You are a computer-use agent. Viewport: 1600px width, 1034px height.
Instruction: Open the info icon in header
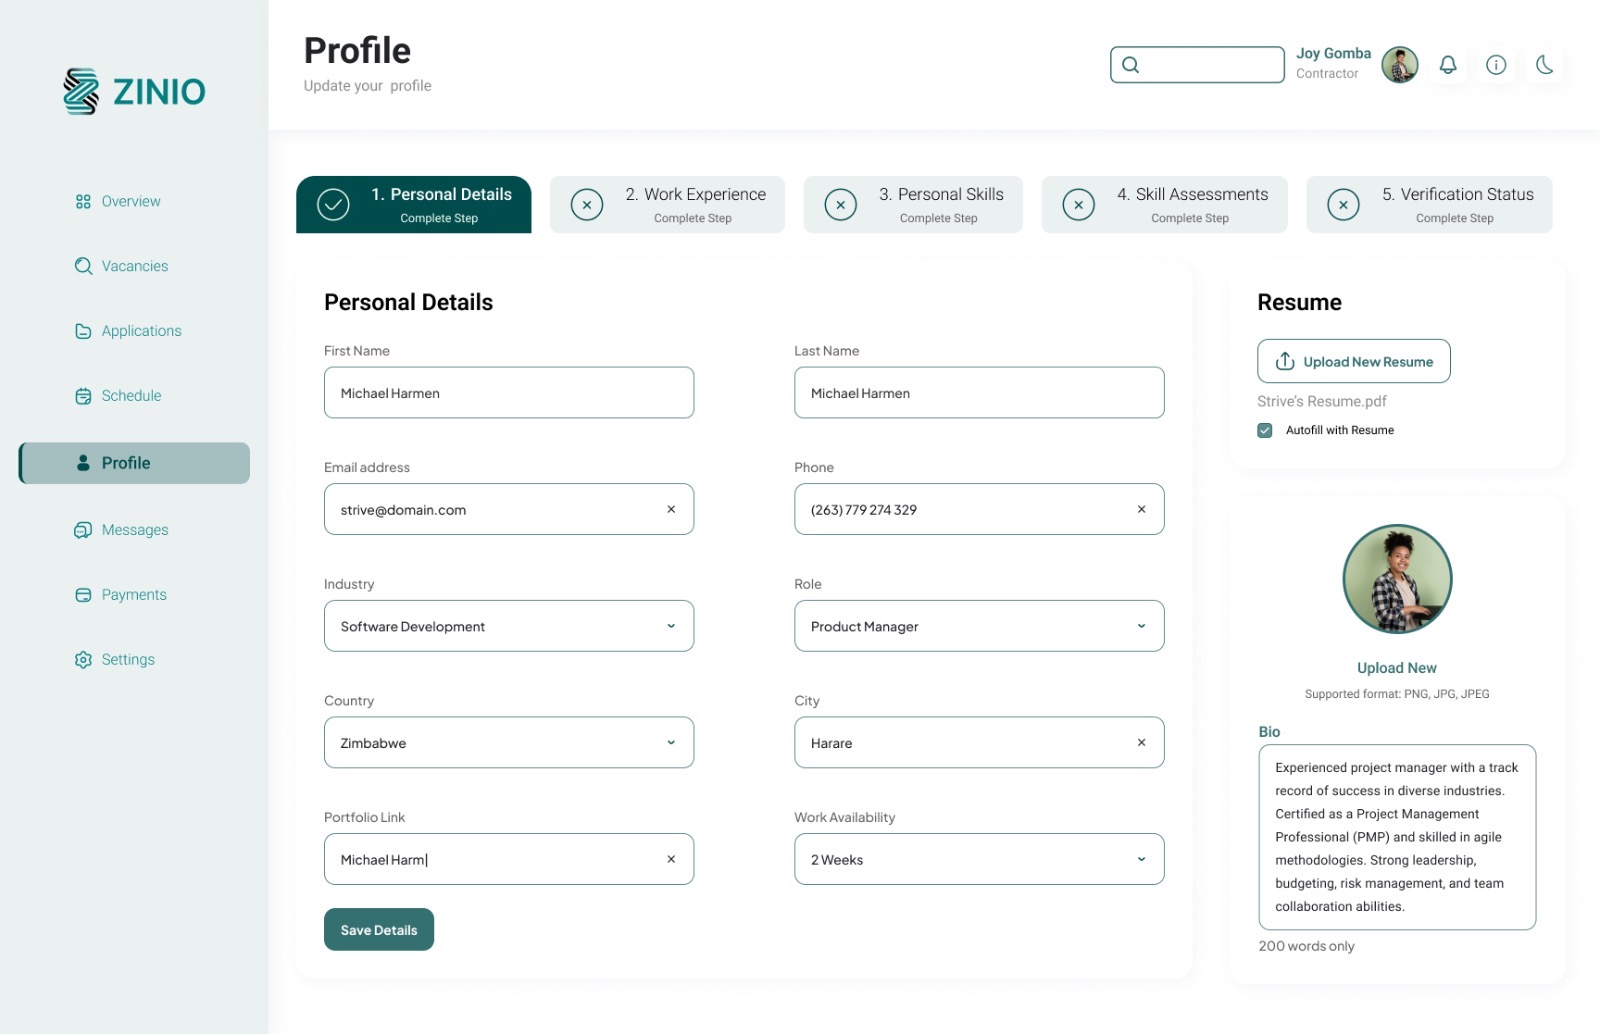[1496, 65]
